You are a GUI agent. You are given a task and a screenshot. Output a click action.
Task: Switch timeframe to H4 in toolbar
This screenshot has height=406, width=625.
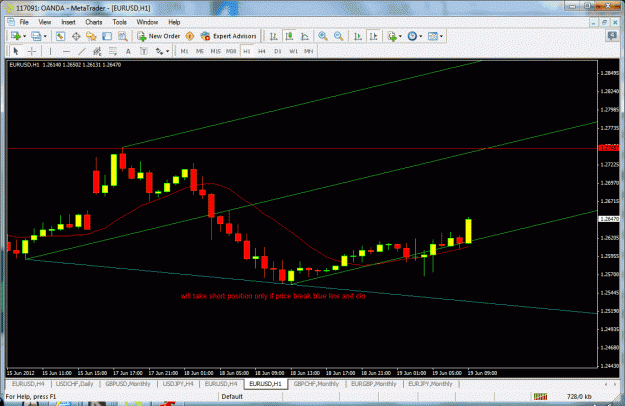(262, 51)
